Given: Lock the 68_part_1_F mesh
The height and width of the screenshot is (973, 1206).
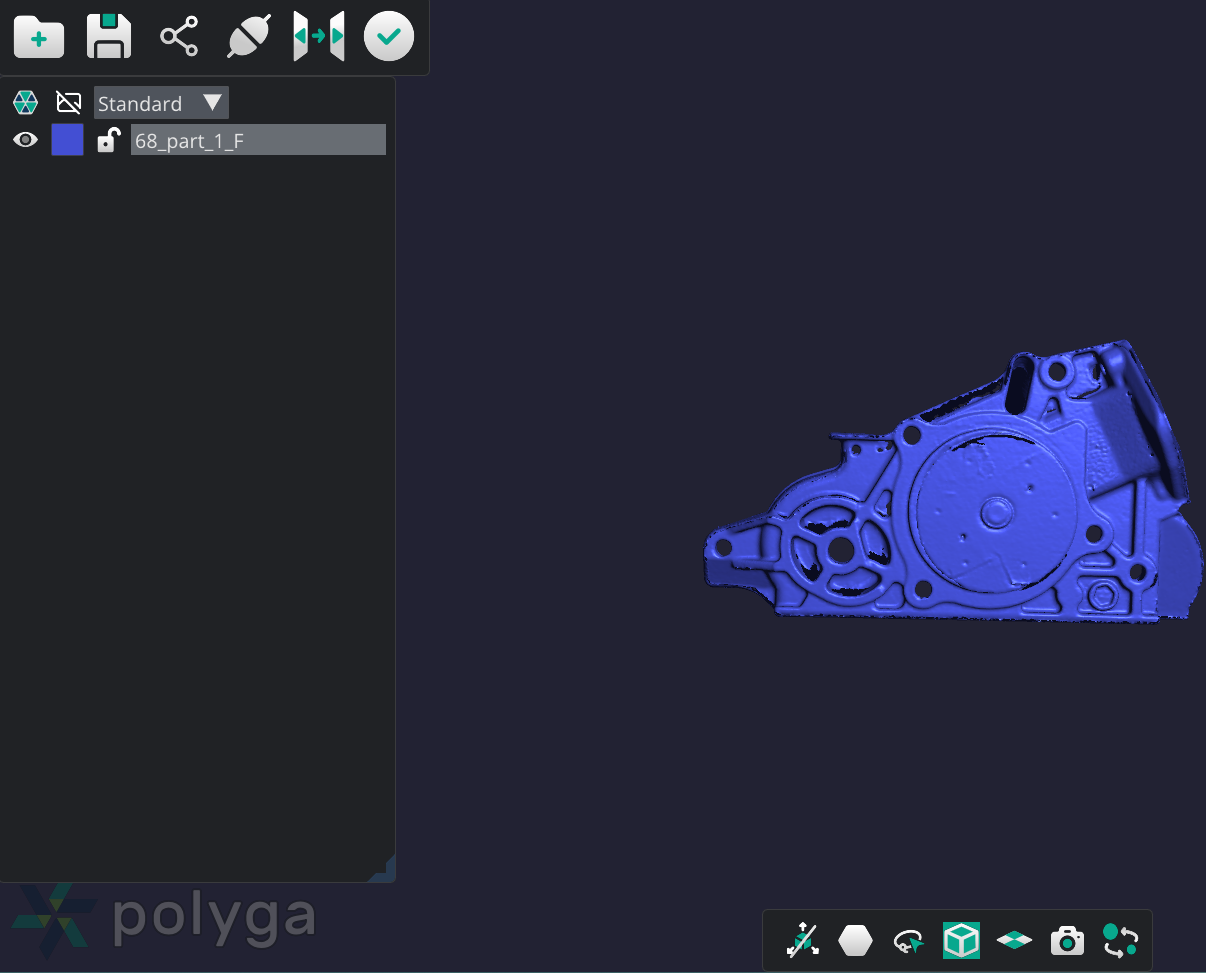Looking at the screenshot, I should tap(108, 140).
